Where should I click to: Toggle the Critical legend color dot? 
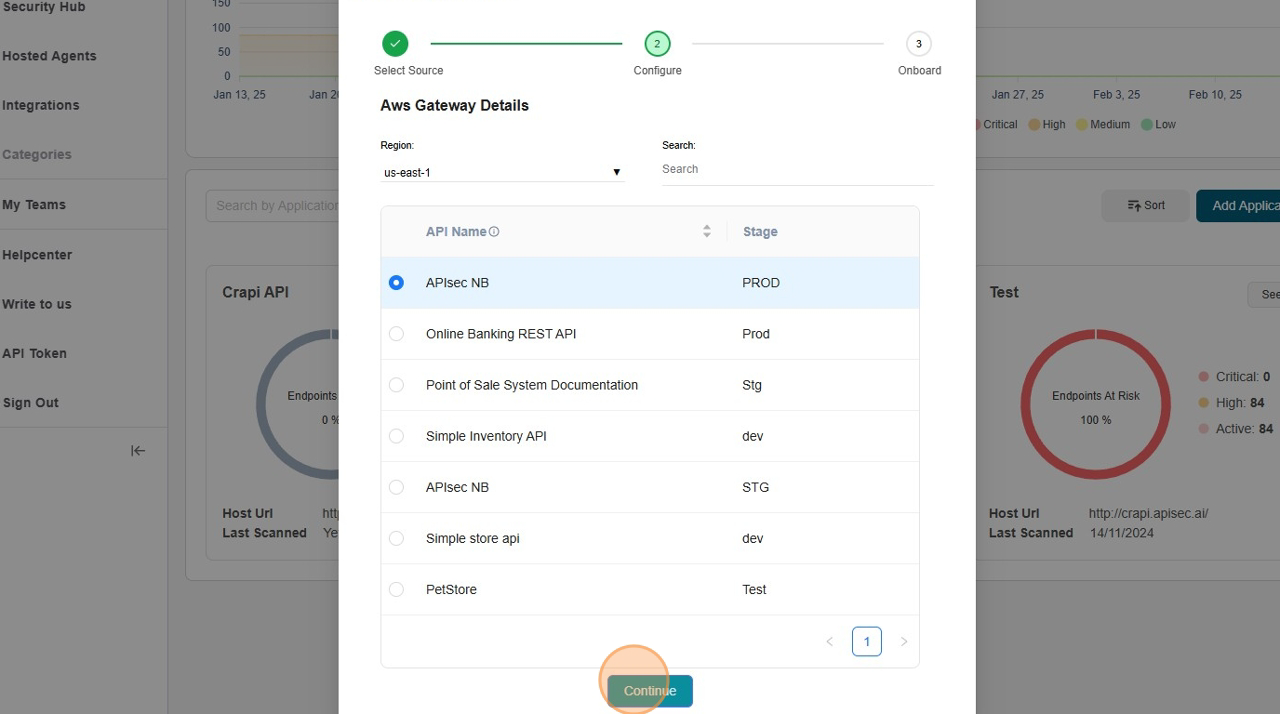pos(976,125)
